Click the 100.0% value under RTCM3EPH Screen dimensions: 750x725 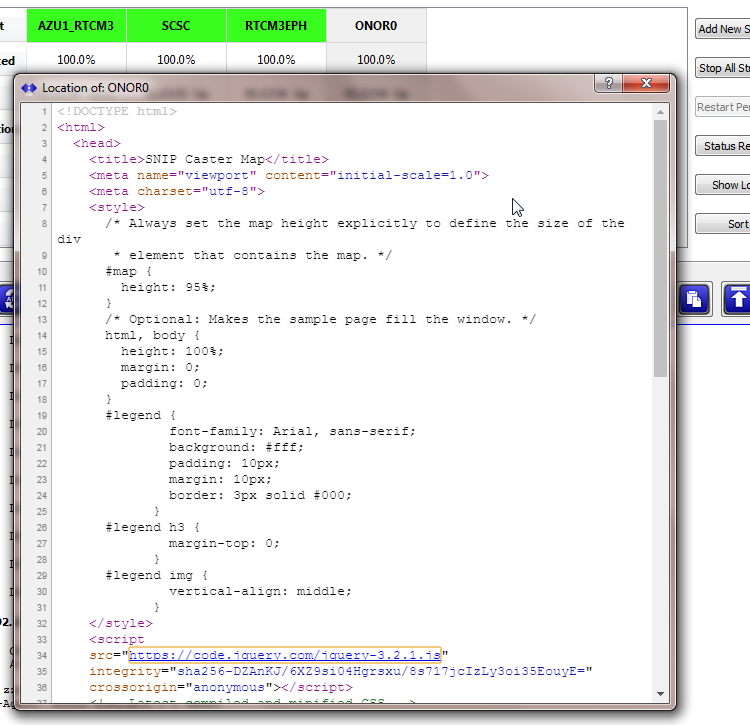click(x=276, y=60)
